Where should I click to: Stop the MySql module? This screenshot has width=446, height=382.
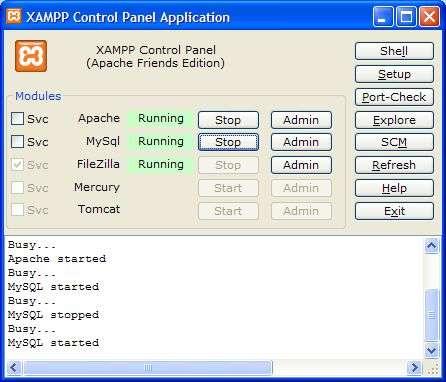[228, 142]
